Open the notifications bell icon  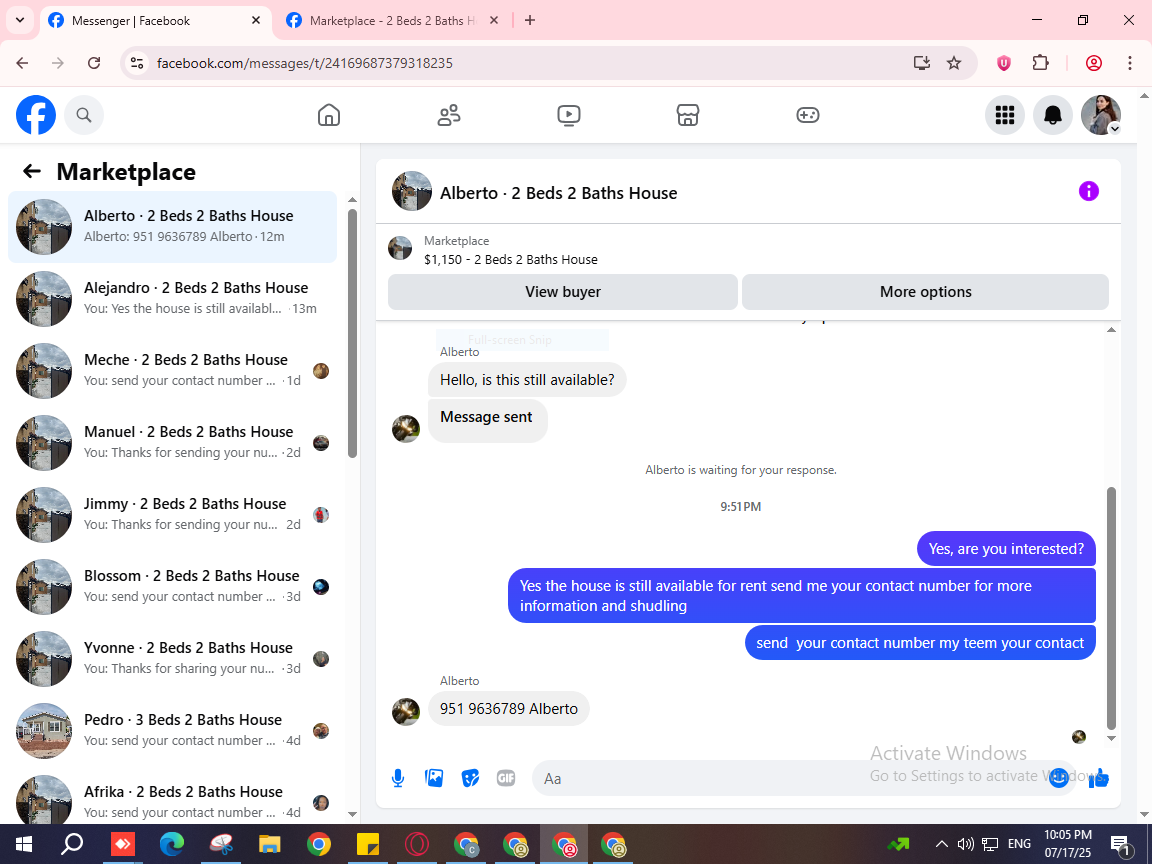click(1053, 115)
